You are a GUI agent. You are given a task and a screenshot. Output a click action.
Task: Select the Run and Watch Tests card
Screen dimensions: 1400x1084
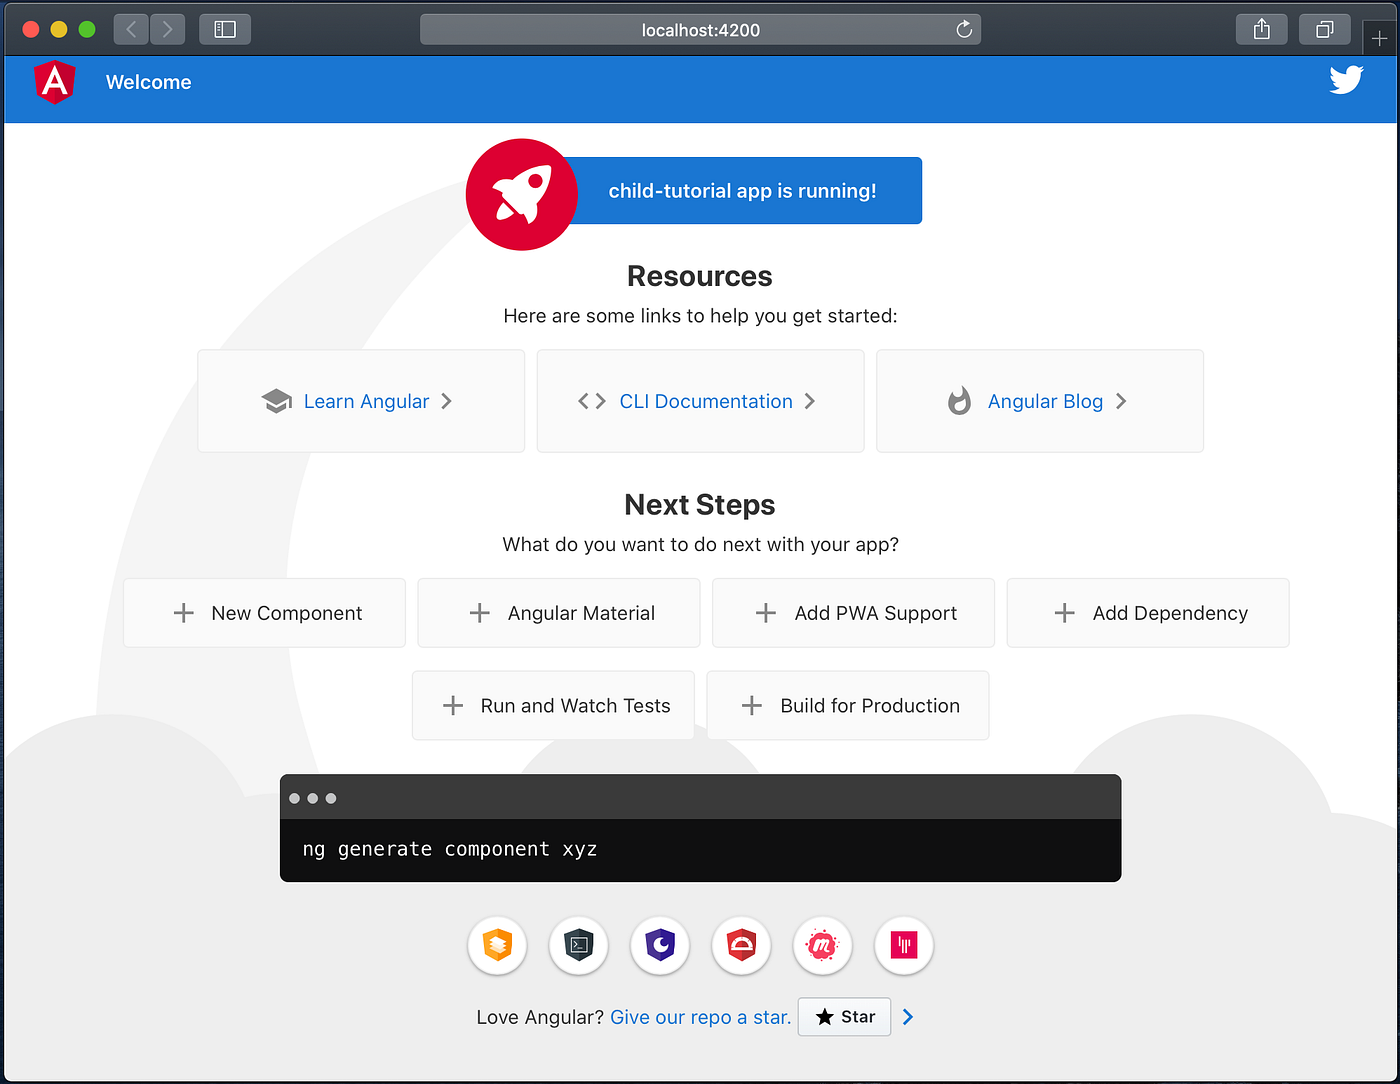[553, 706]
